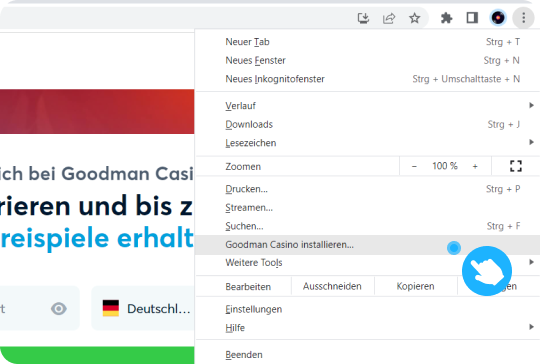Screen dimensions: 540x364
Task: Click the share page icon
Action: (x=389, y=18)
